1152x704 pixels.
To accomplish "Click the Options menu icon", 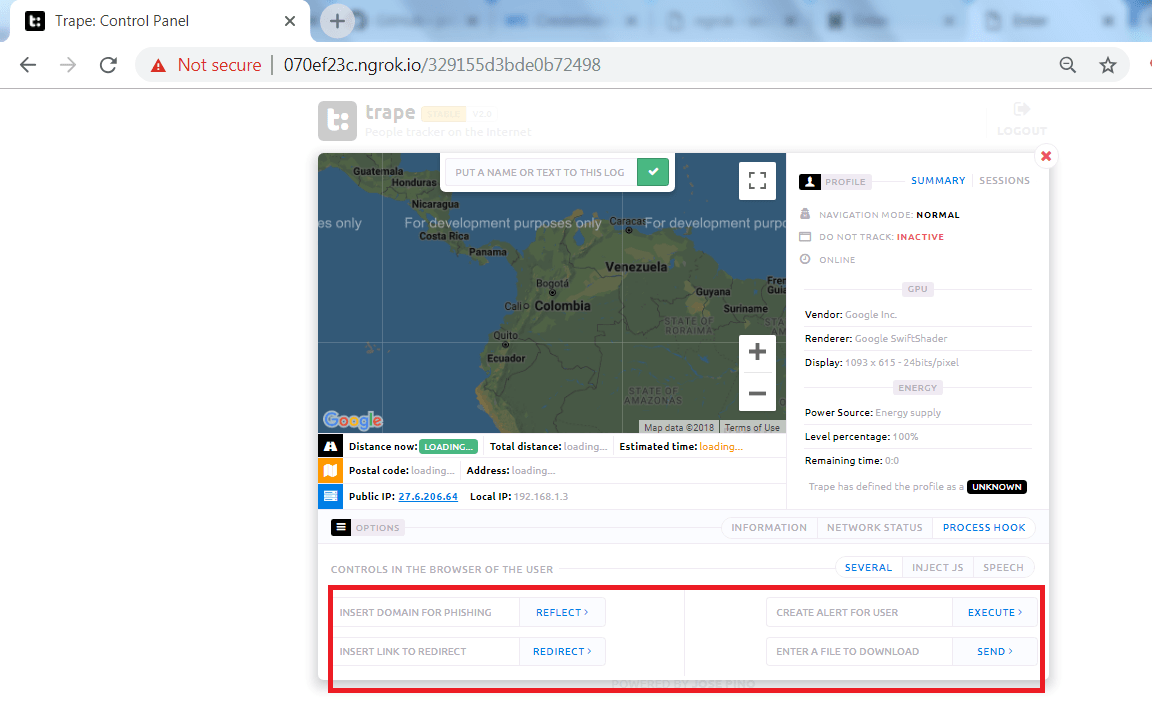I will pos(341,528).
